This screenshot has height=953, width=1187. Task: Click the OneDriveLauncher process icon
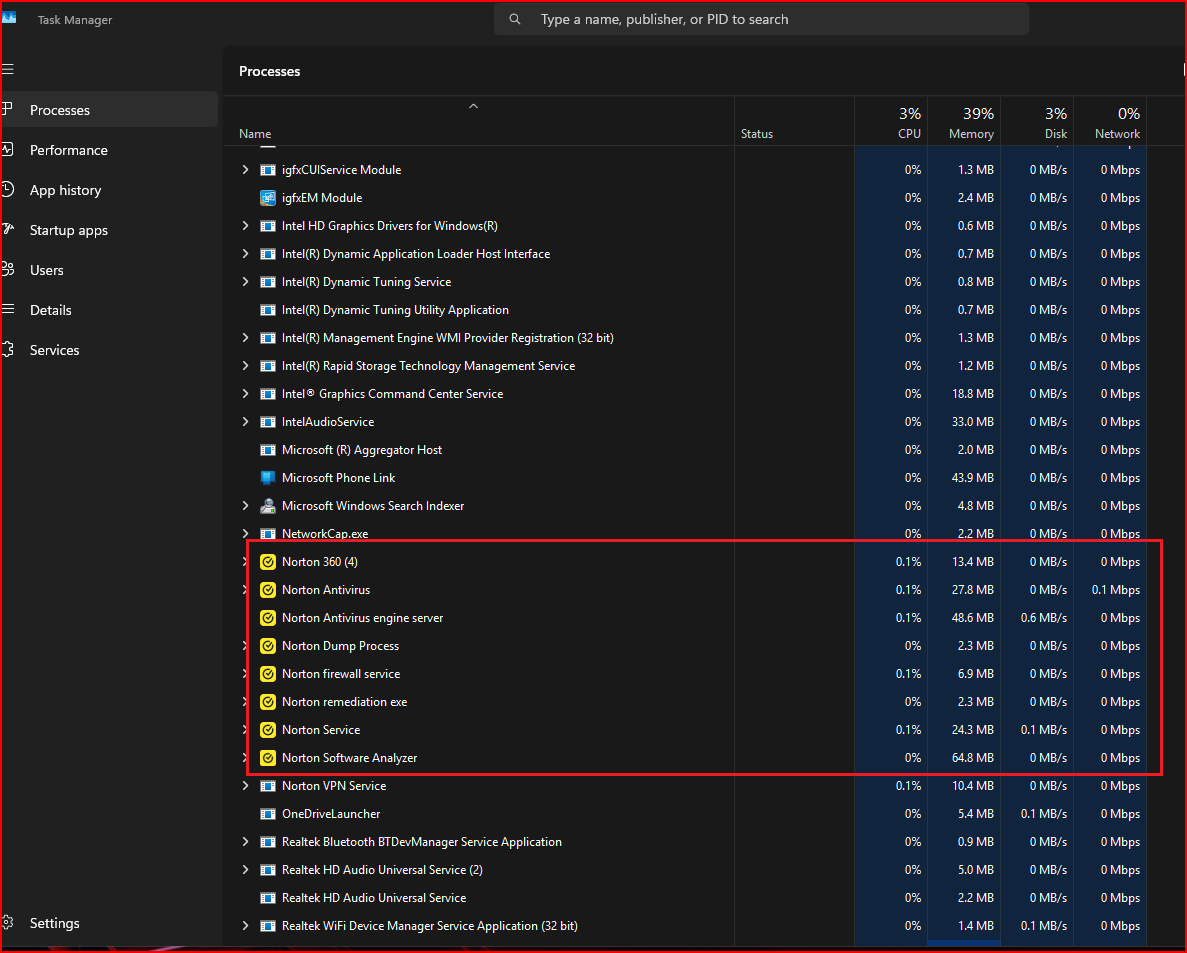pos(268,814)
